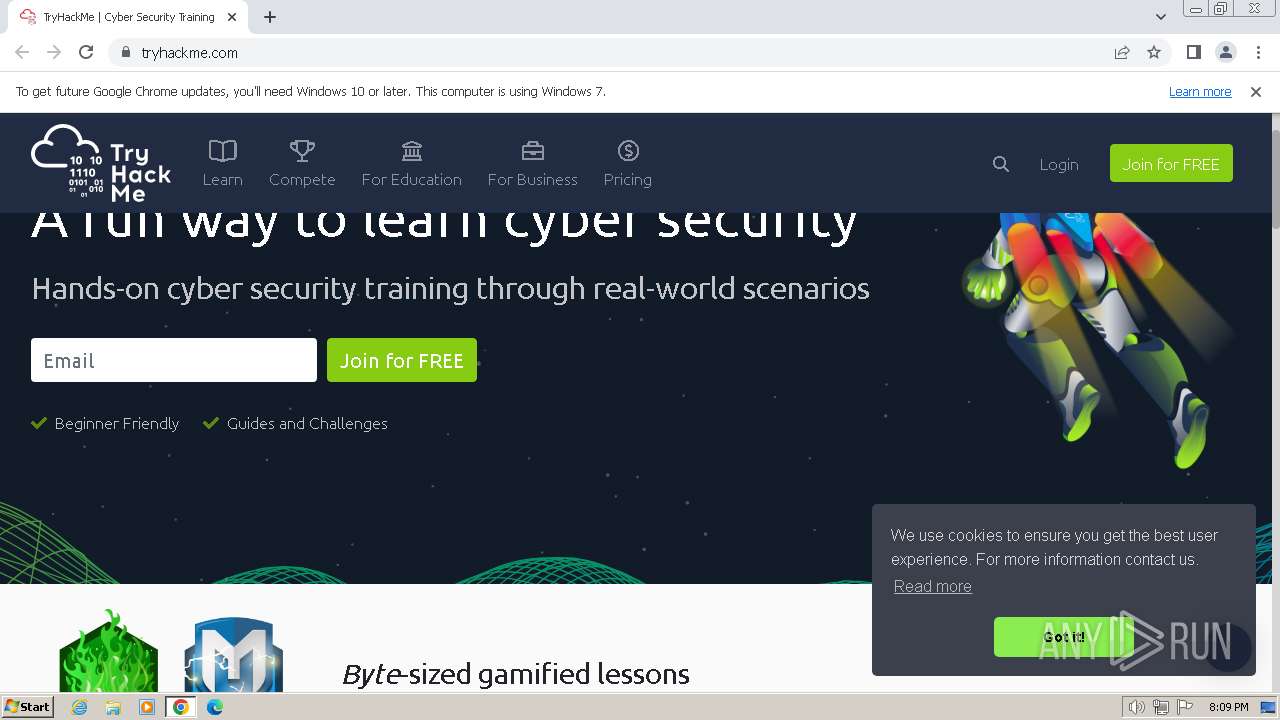The height and width of the screenshot is (720, 1280).
Task: Open the Pricing page
Action: (x=628, y=163)
